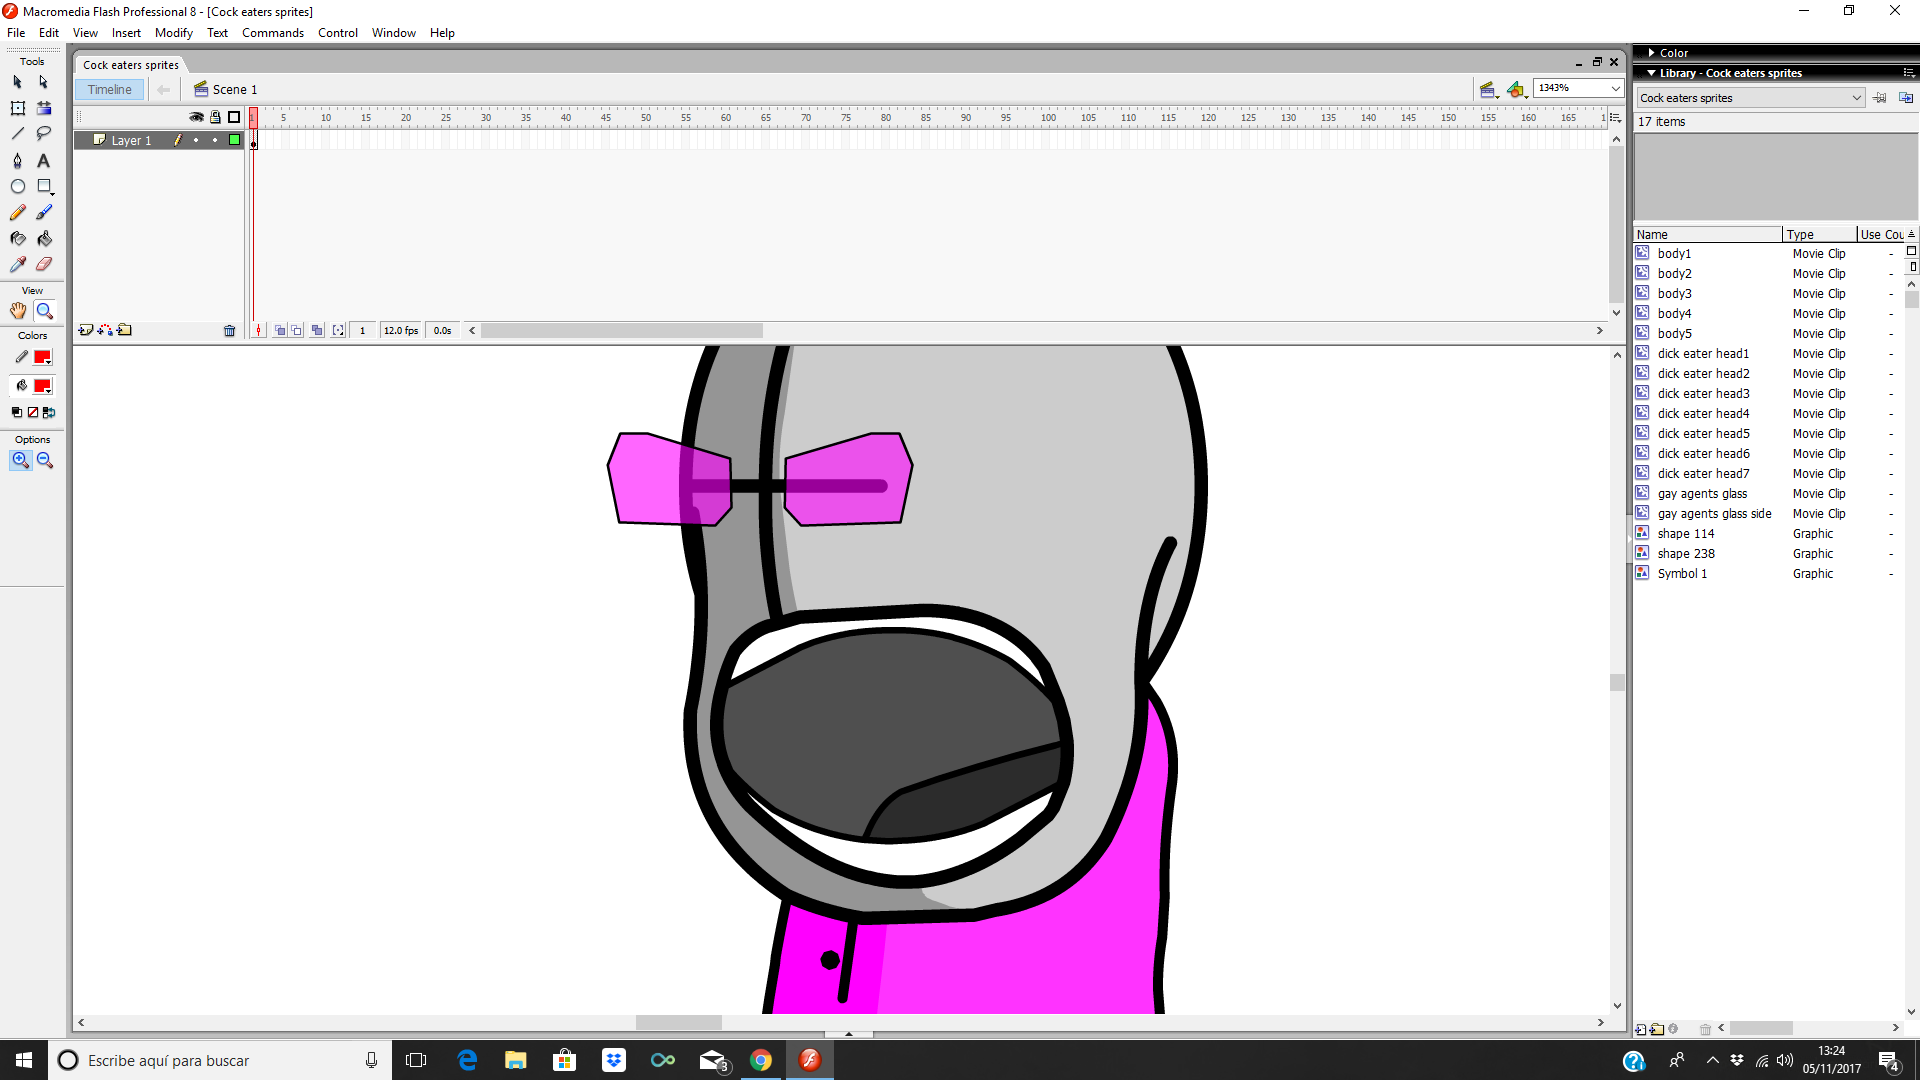
Task: Open the Window menu
Action: pos(394,33)
